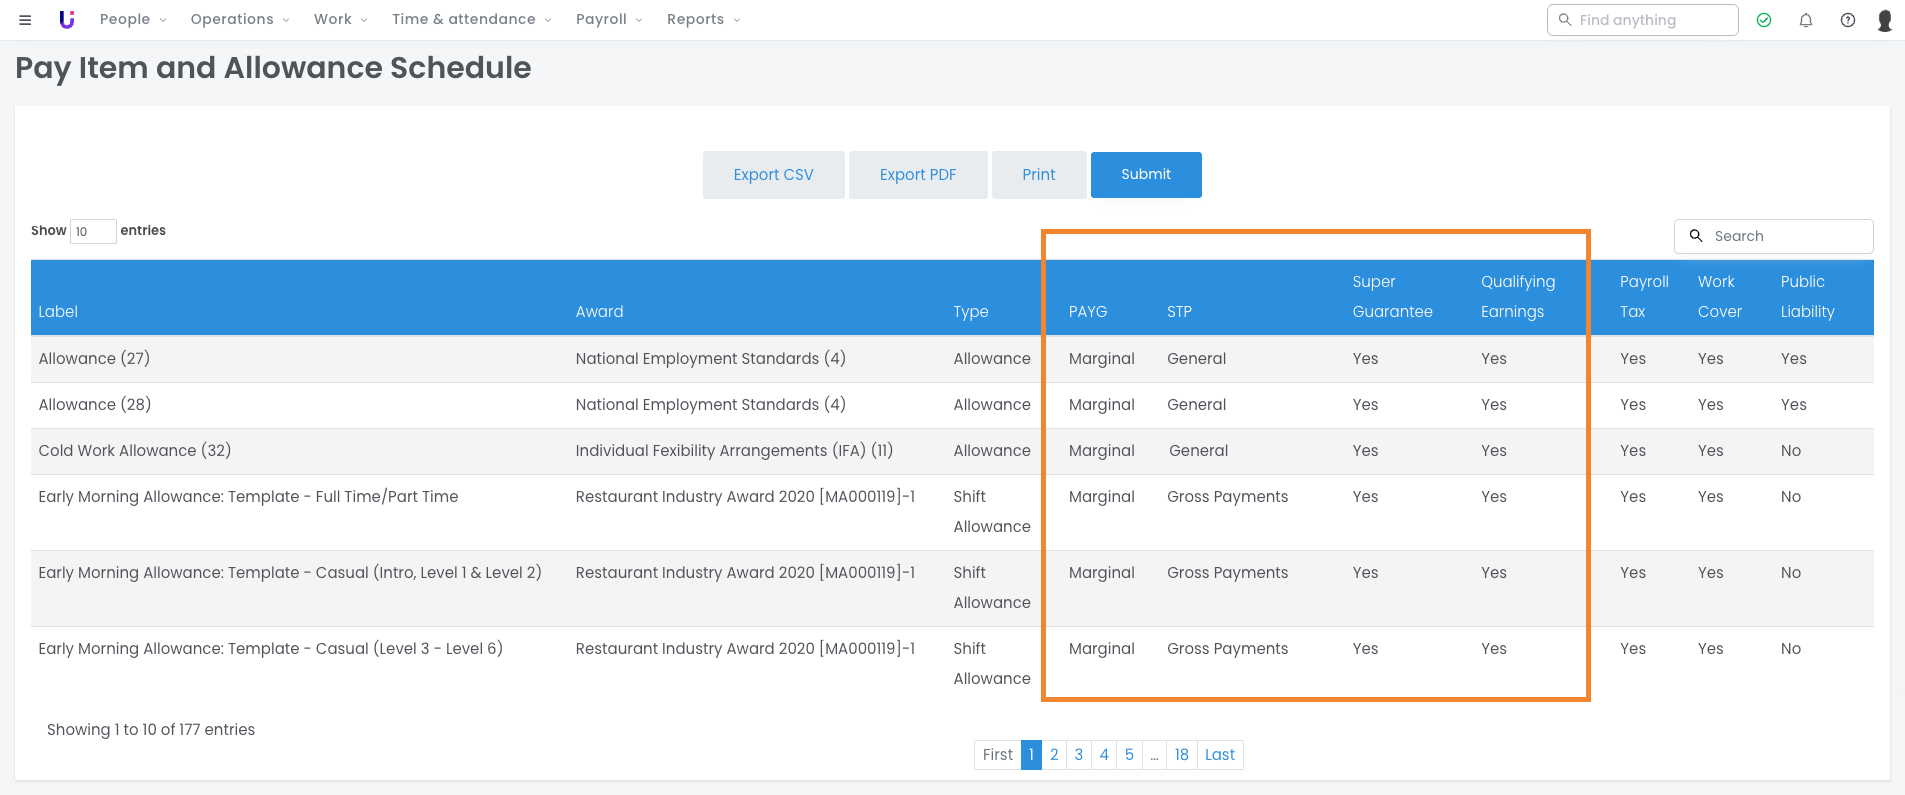Sort by the Type column header
The height and width of the screenshot is (795, 1905).
pyautogui.click(x=970, y=312)
